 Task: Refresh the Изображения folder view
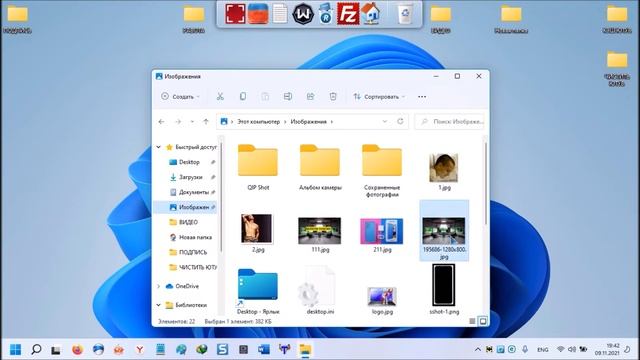[x=400, y=121]
